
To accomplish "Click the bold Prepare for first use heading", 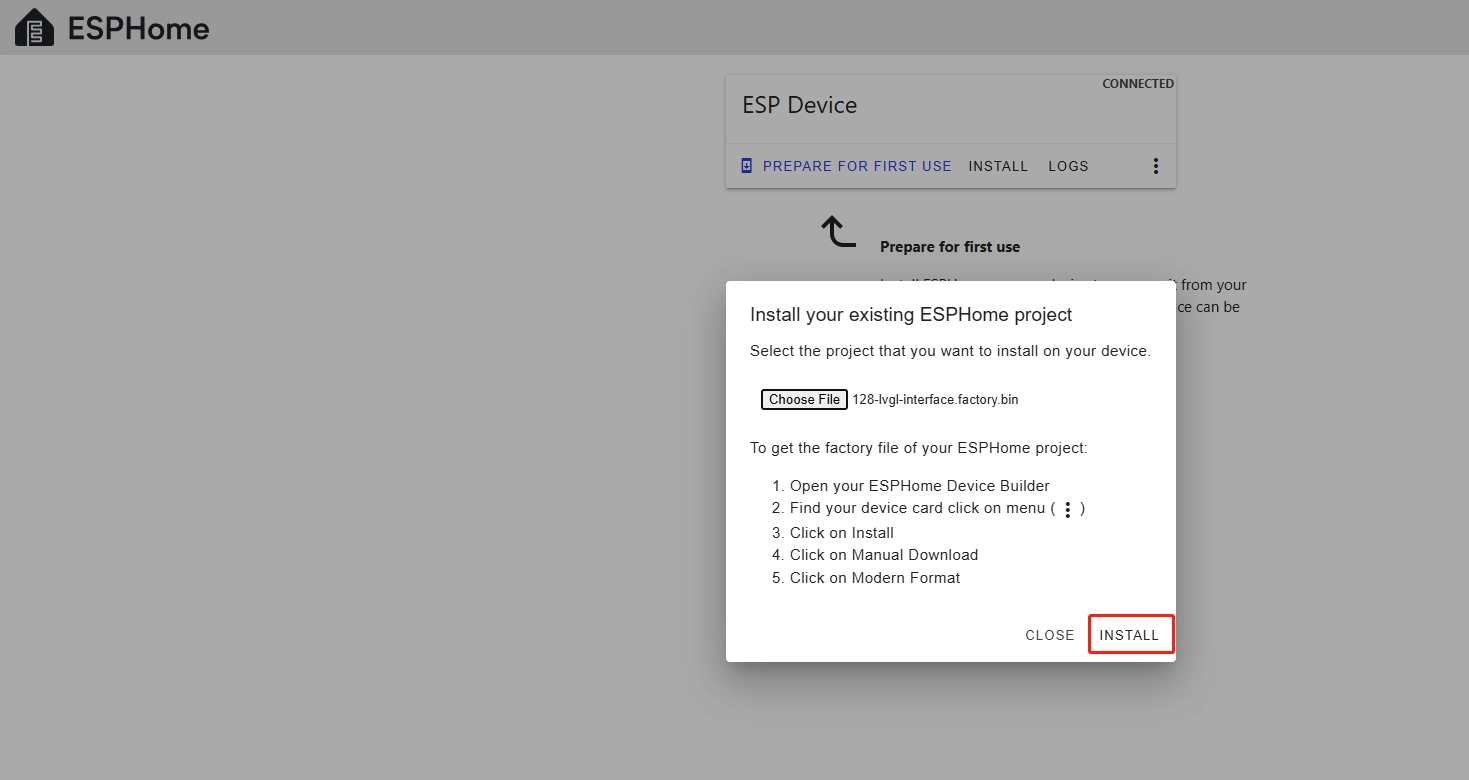I will [949, 247].
